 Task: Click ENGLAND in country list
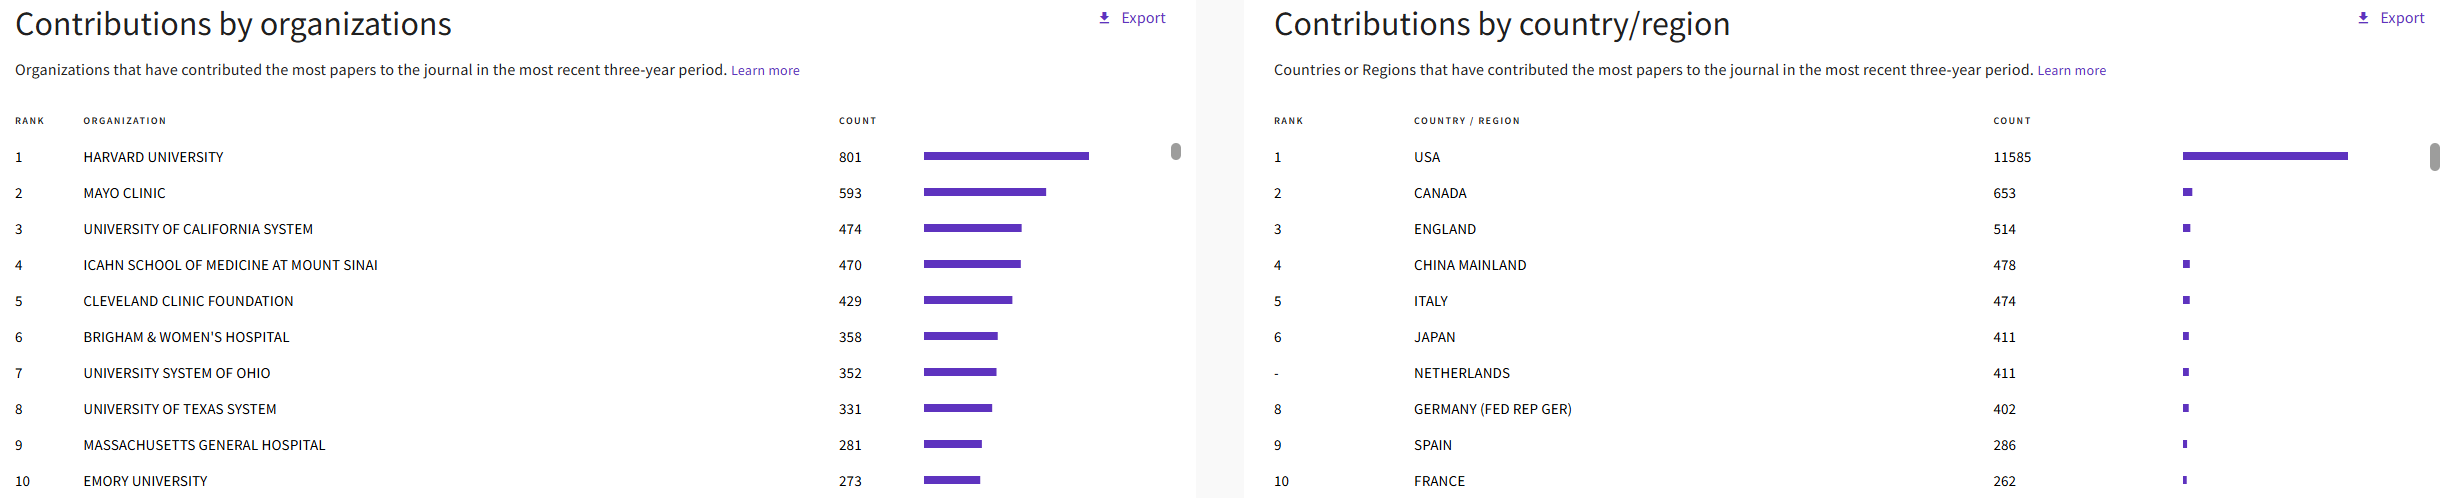(x=1445, y=229)
